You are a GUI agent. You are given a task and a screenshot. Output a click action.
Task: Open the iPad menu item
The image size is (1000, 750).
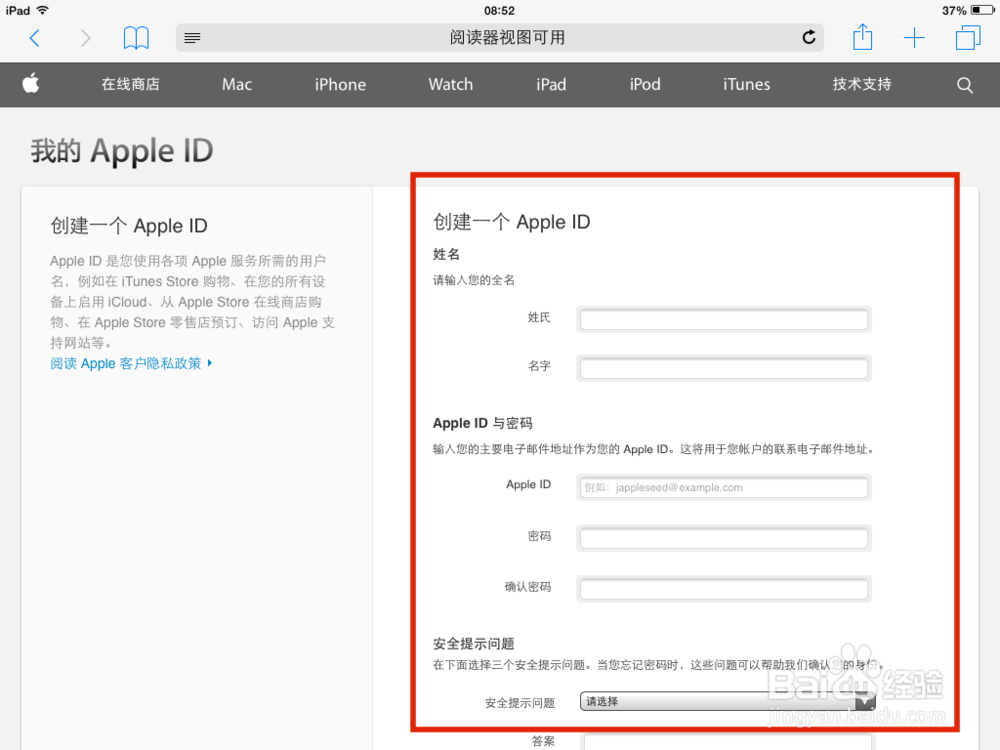coord(551,84)
